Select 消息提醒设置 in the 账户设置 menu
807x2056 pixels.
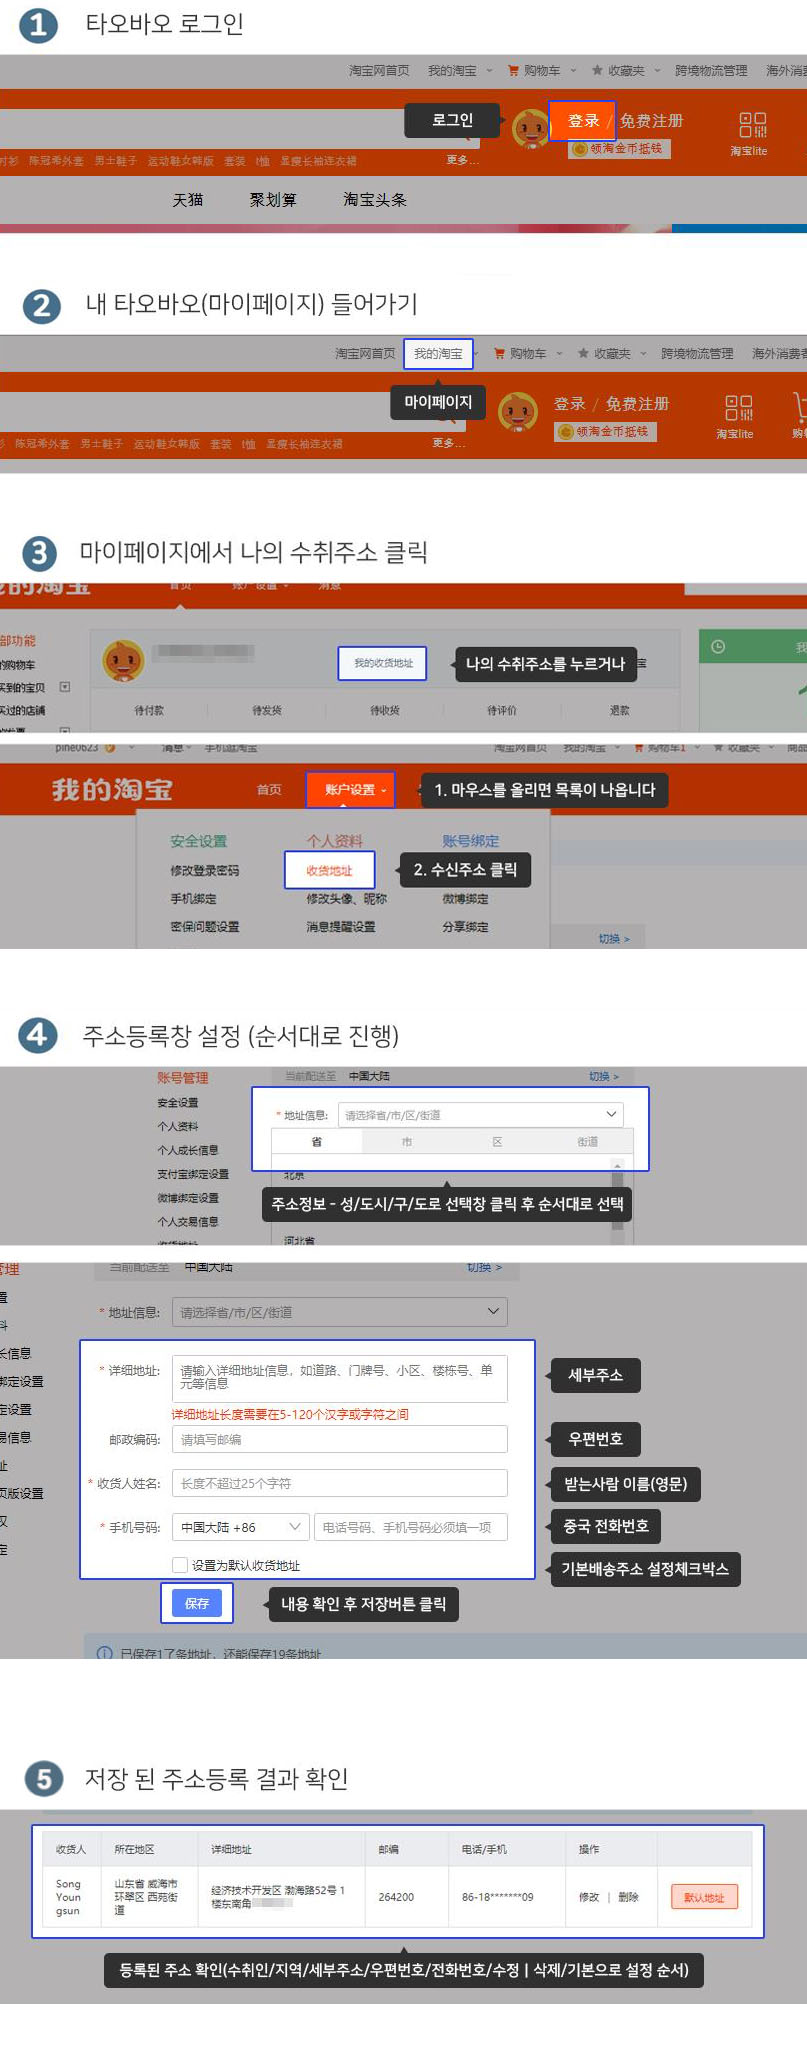pyautogui.click(x=341, y=927)
